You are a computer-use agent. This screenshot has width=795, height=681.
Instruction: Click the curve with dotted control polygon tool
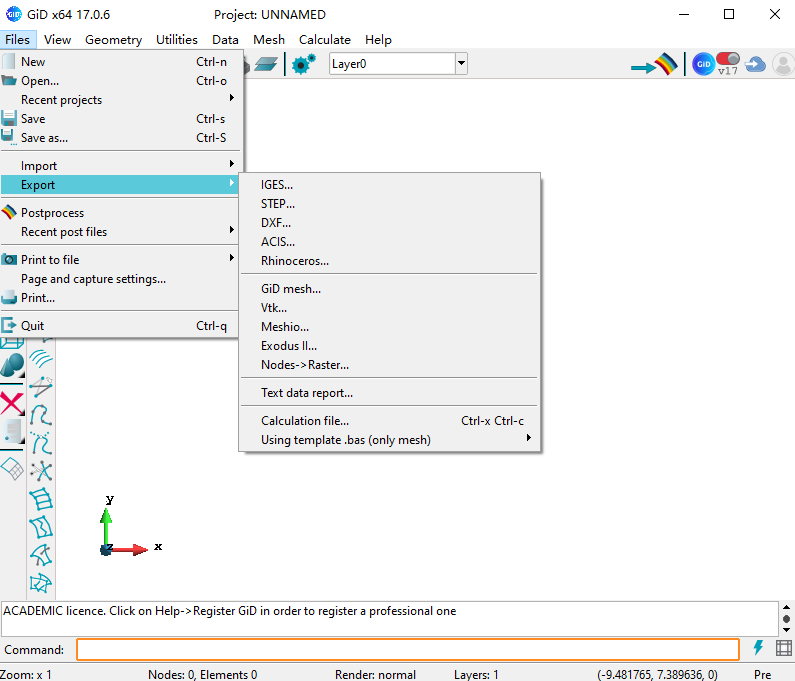(41, 443)
